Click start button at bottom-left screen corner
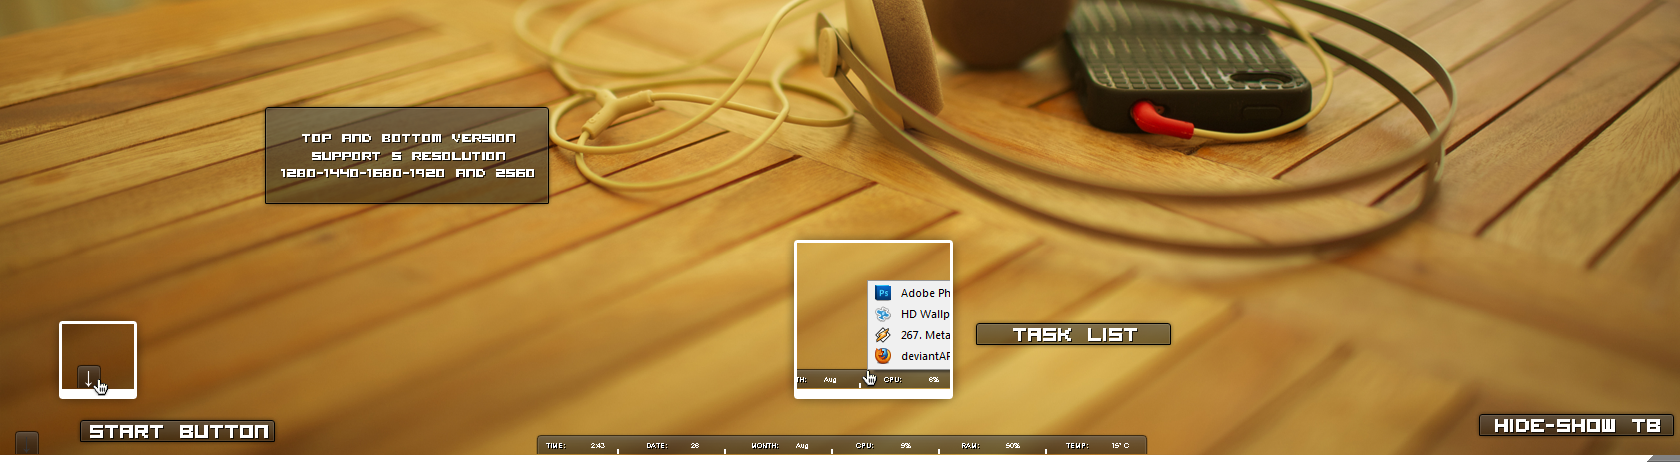The width and height of the screenshot is (1680, 462). pyautogui.click(x=27, y=443)
